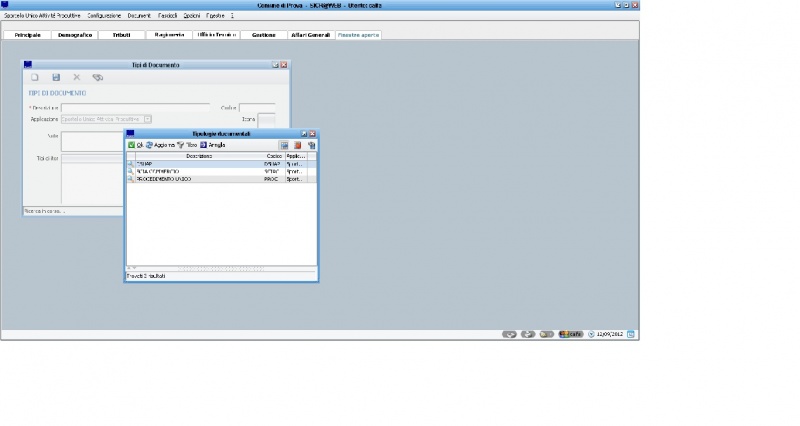Click the round arrow icon beside the date
Screen dimensions: 800x426
591,335
